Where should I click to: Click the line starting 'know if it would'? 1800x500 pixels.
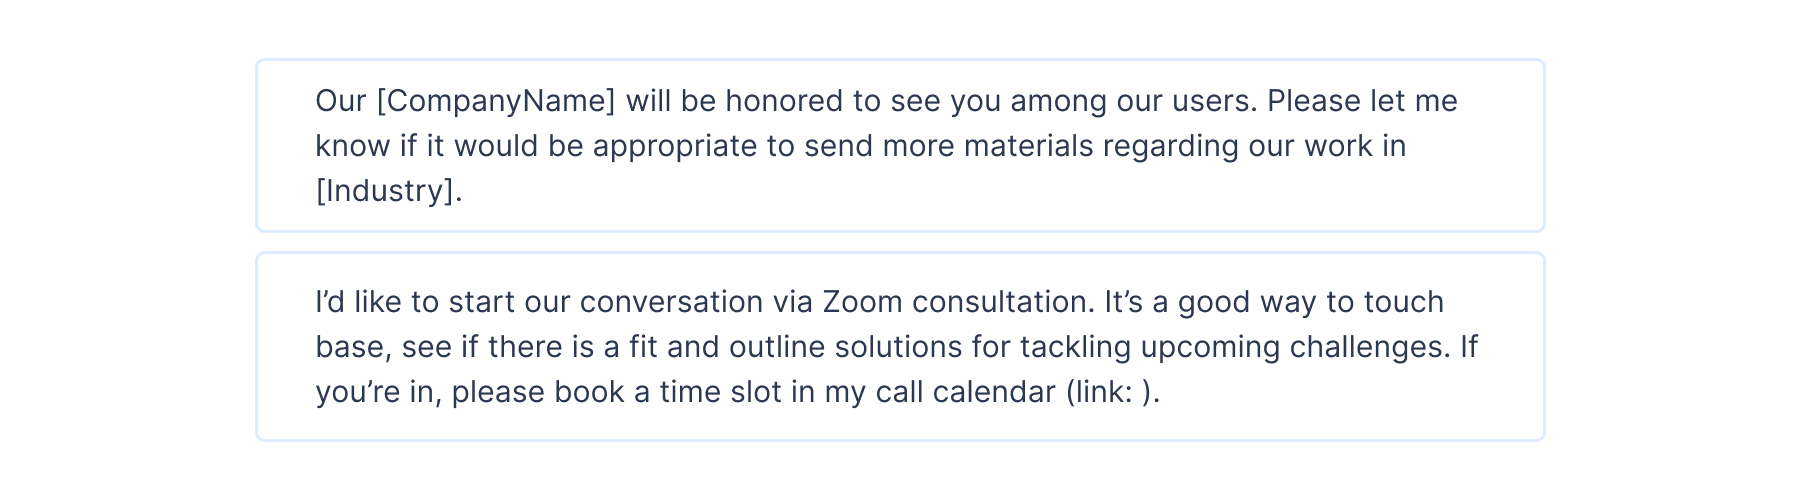click(x=861, y=146)
